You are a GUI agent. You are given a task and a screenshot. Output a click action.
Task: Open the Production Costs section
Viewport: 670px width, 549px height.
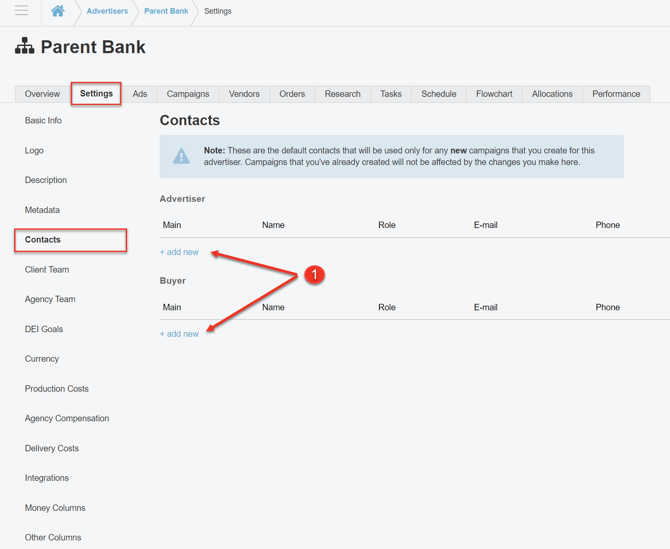click(57, 389)
